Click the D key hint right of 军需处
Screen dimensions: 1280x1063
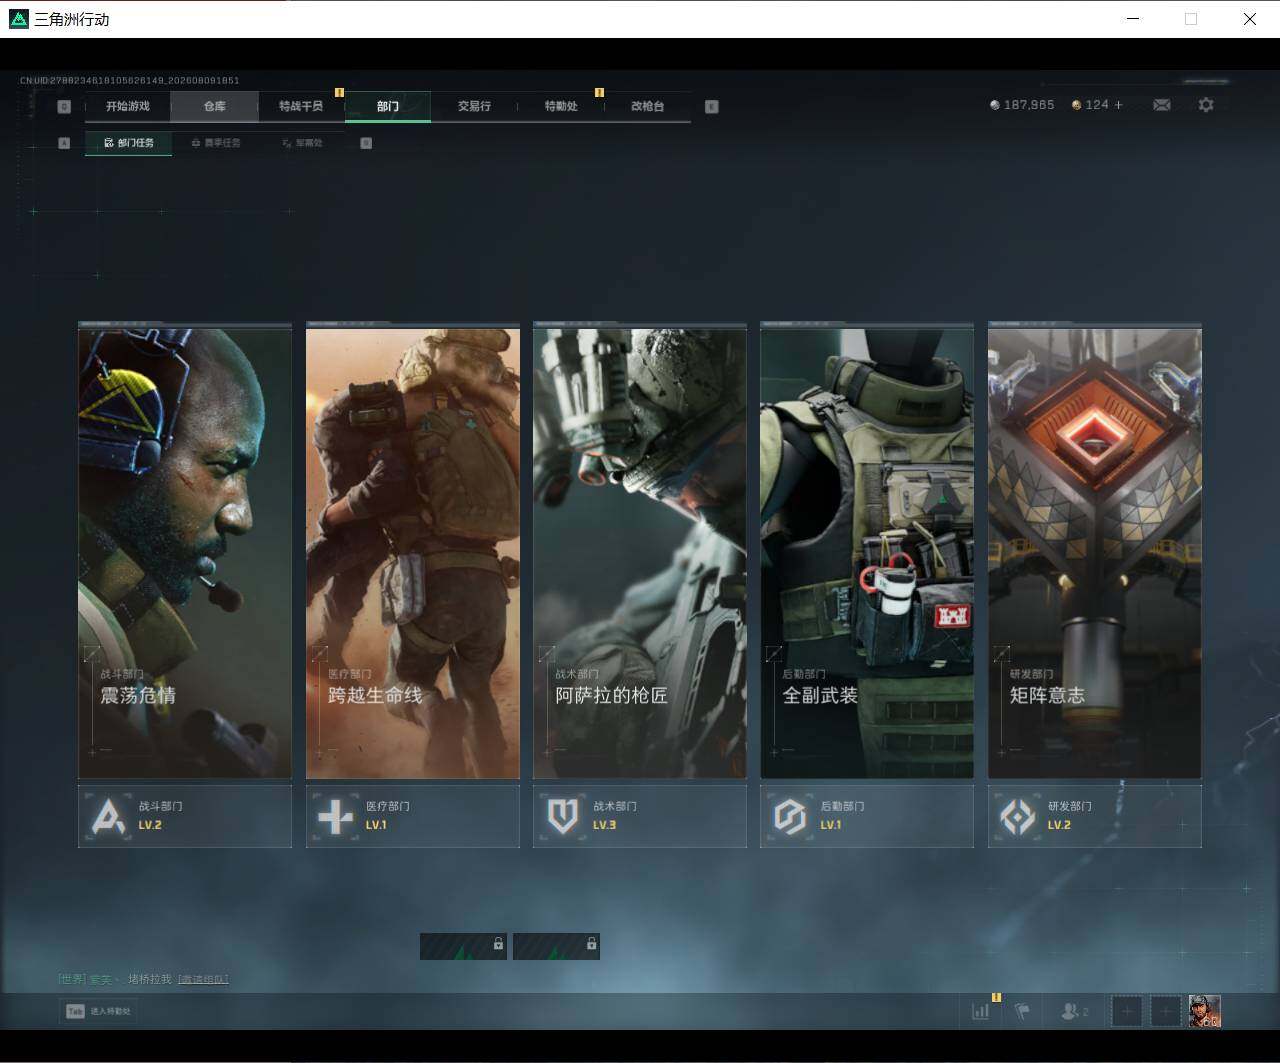[366, 143]
